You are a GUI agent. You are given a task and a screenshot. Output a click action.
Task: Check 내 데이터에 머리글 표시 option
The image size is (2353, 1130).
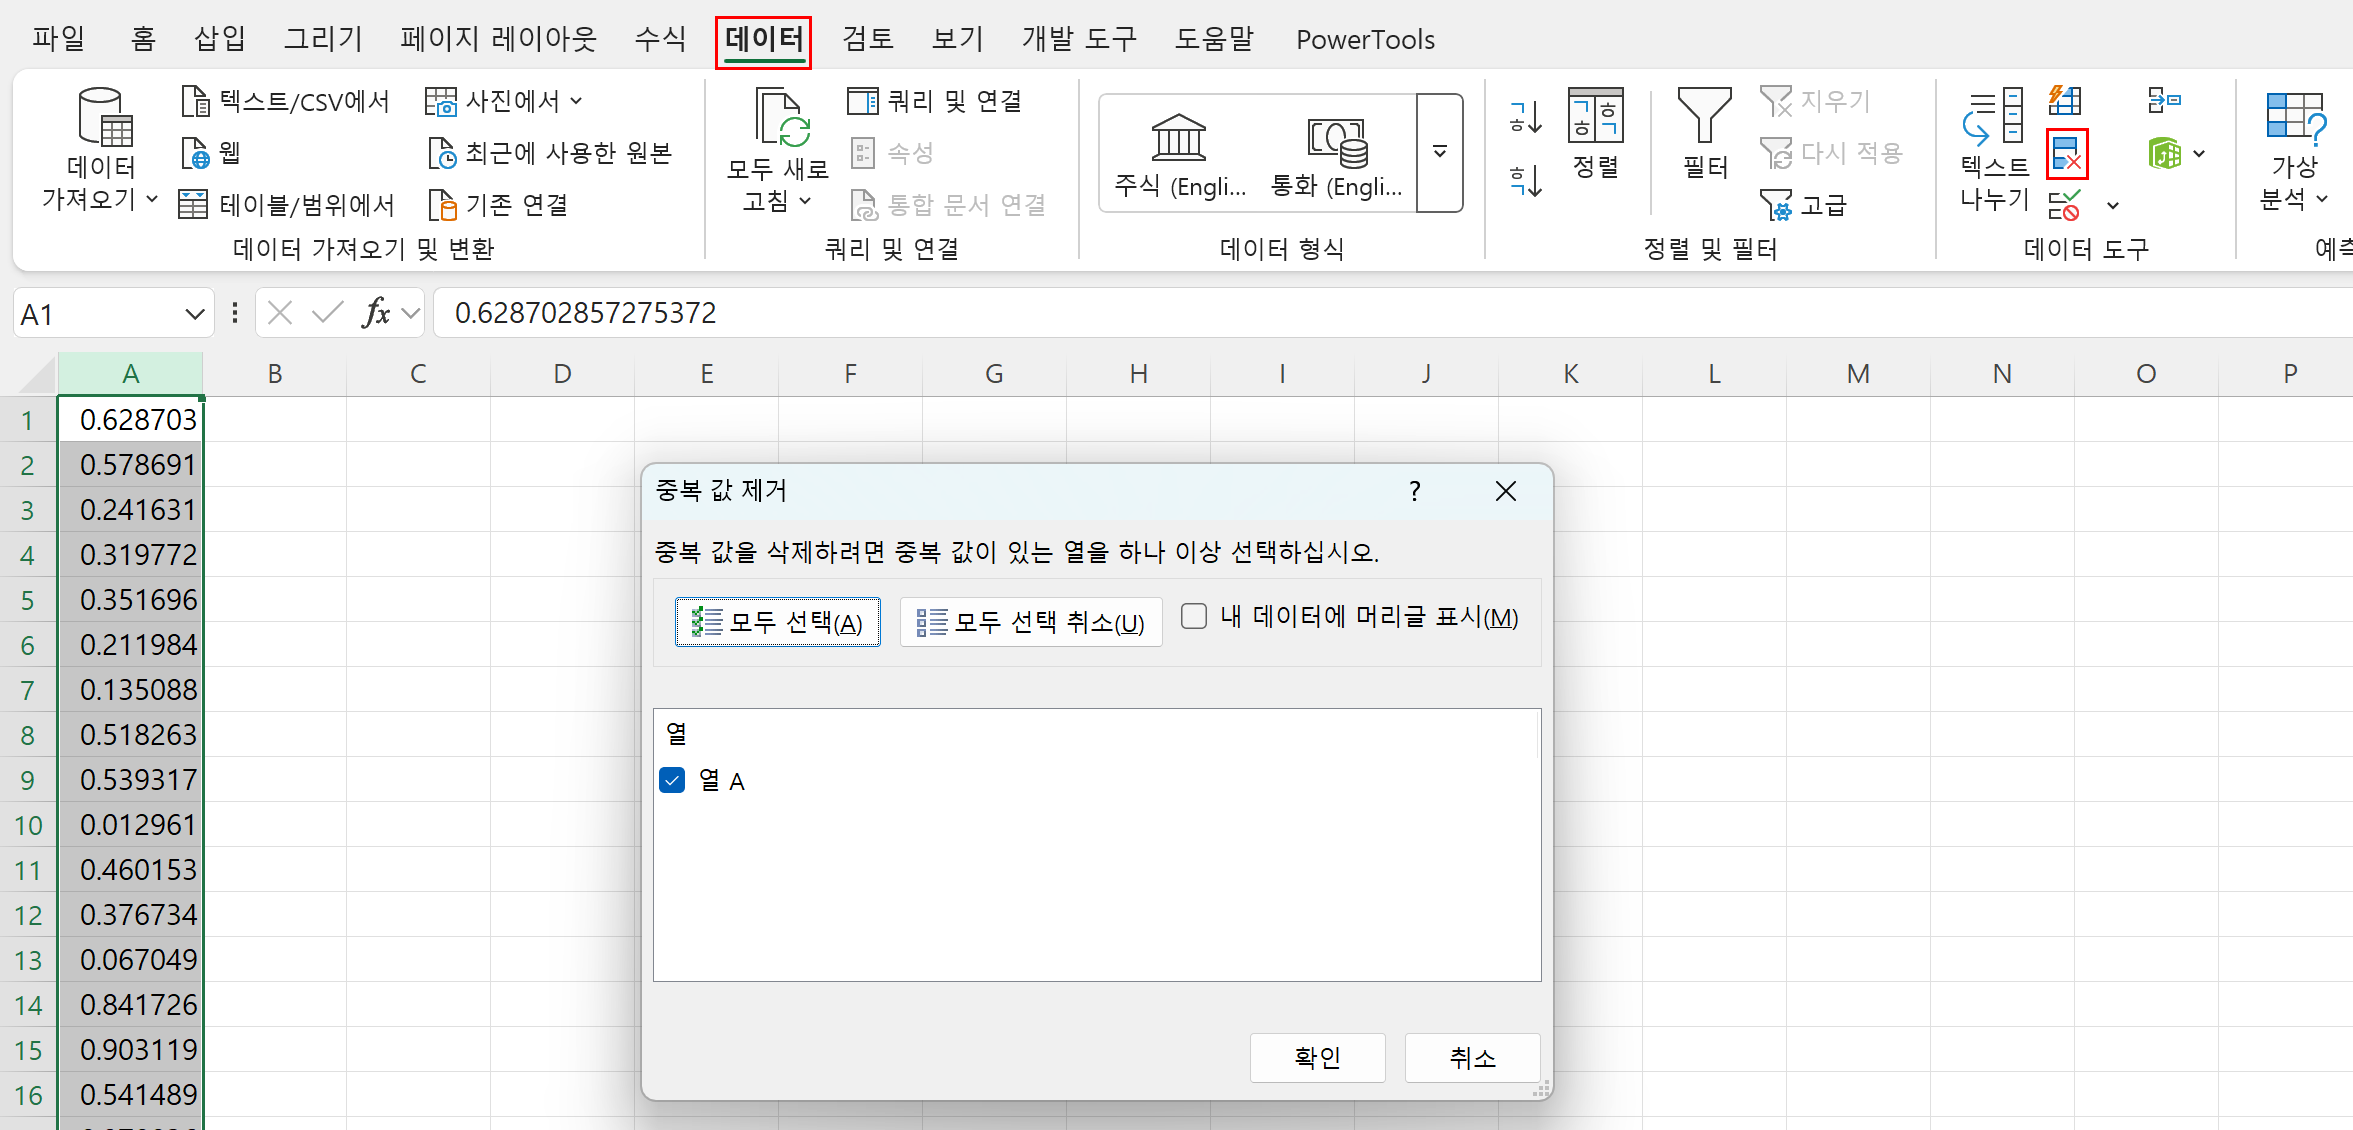click(1193, 617)
